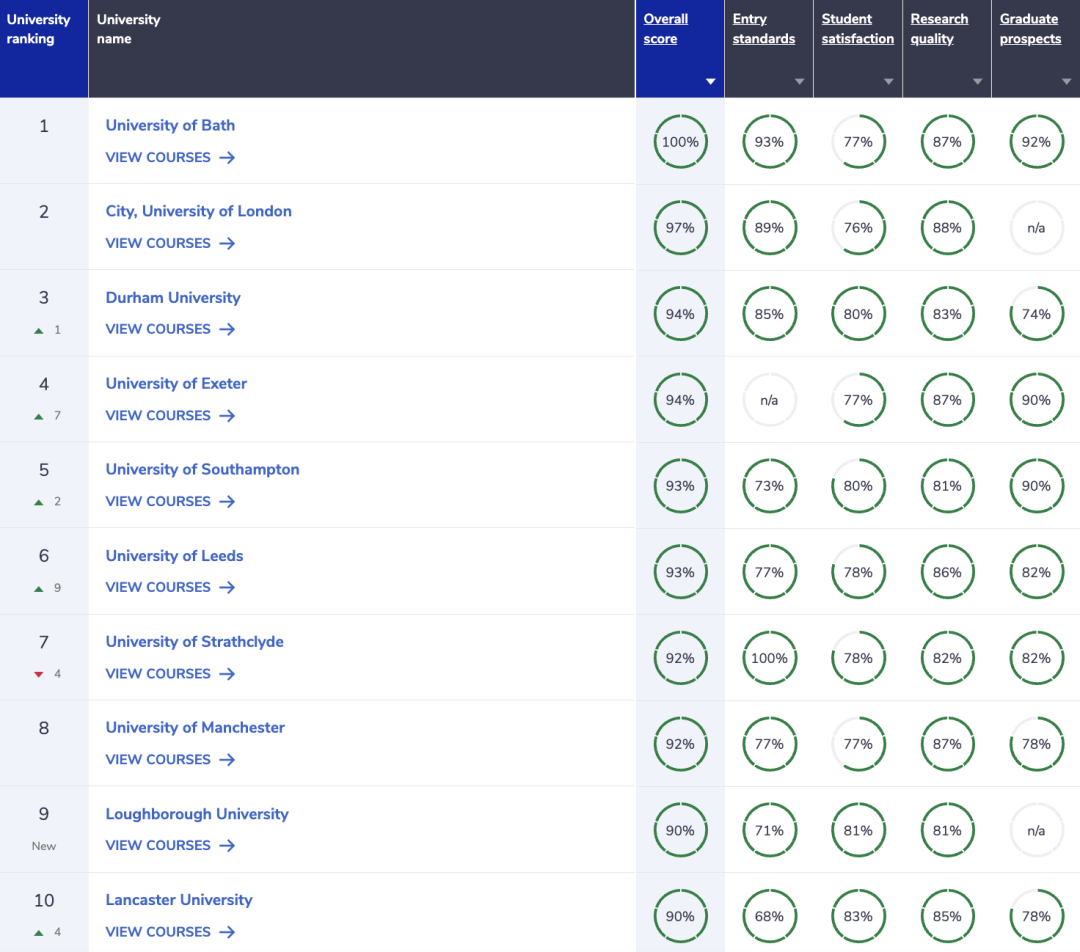The image size is (1080, 952).
Task: Click City University's n/a graduate prospects circle
Action: tap(1036, 228)
